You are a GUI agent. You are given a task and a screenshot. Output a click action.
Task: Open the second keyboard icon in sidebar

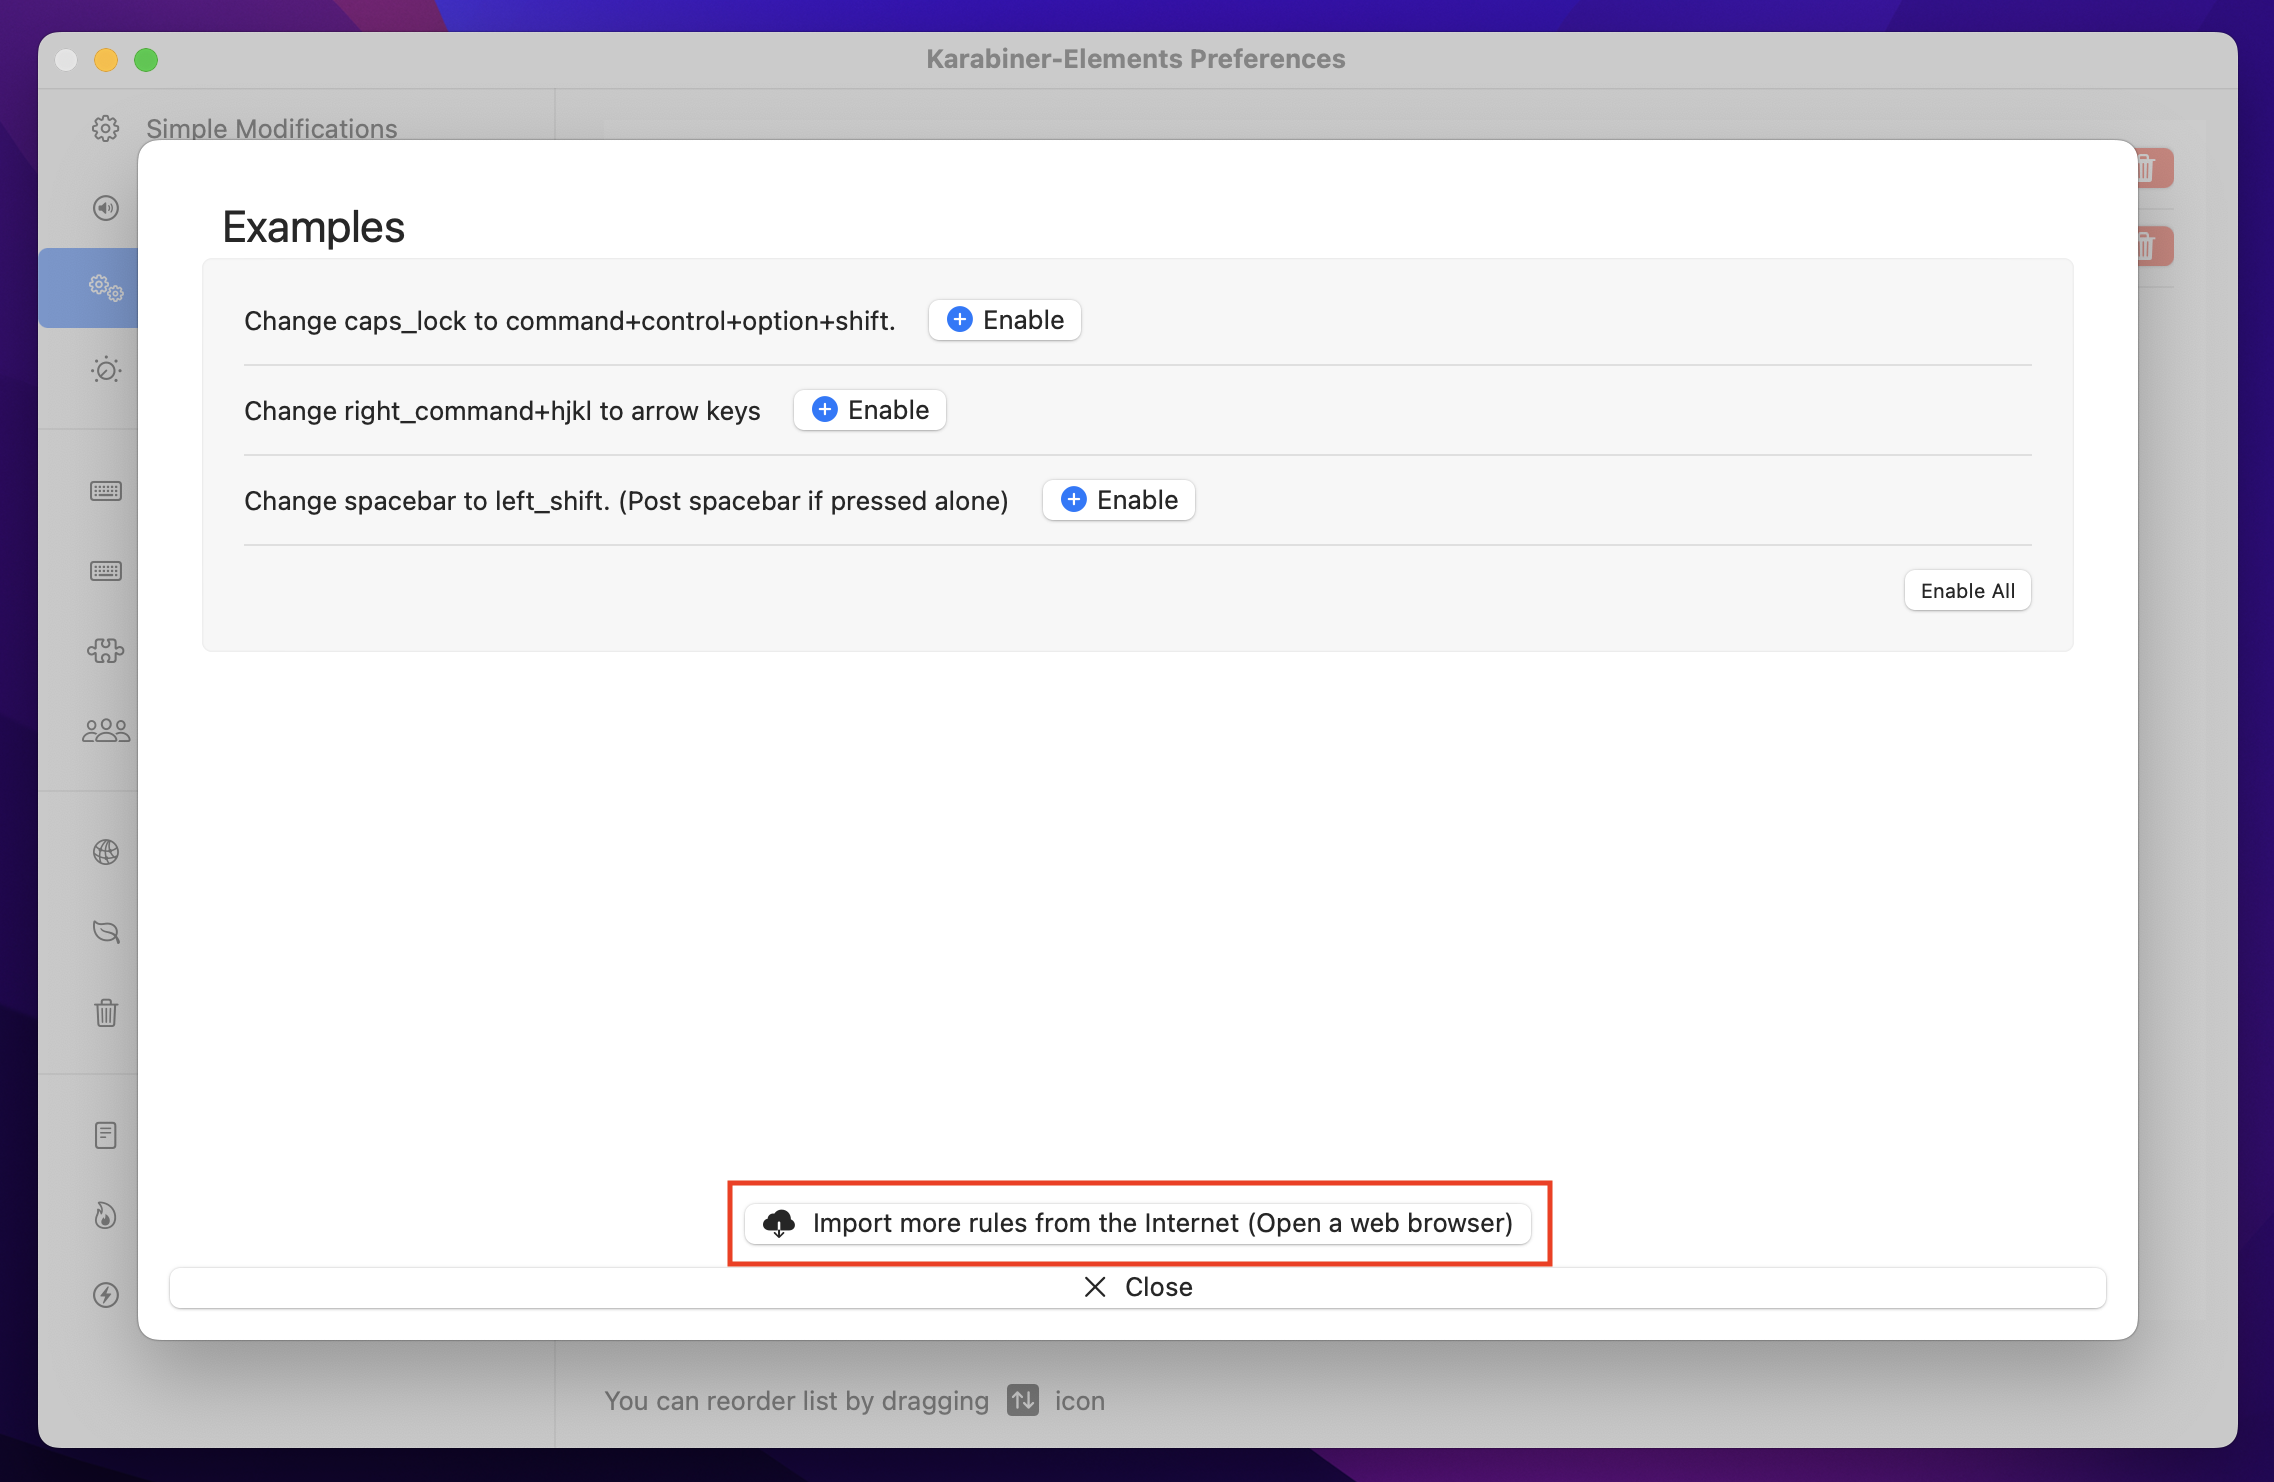tap(106, 571)
